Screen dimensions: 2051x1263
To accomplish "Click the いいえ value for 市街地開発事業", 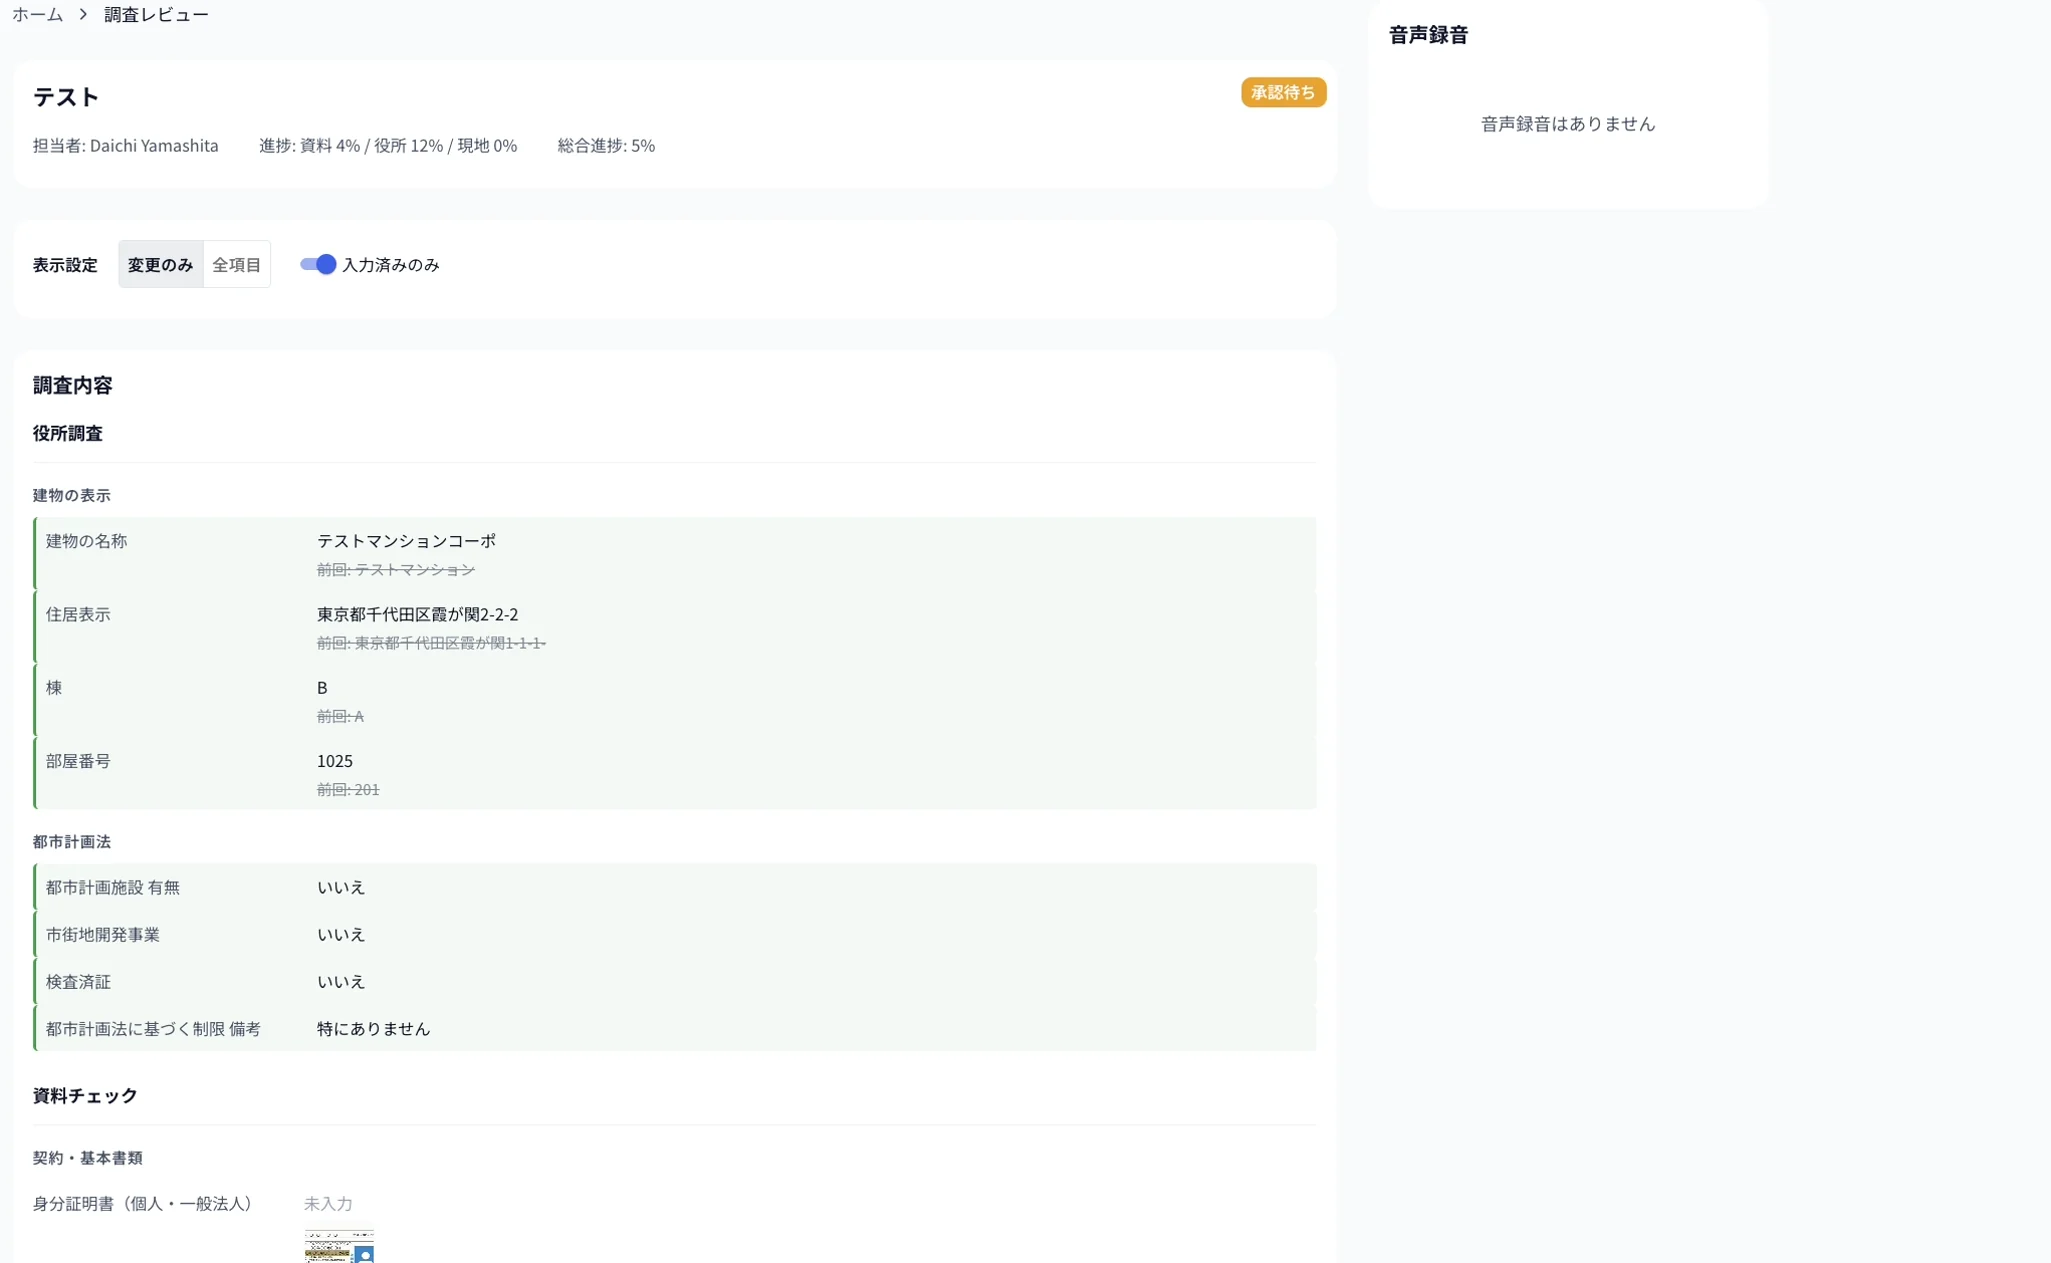I will coord(341,934).
